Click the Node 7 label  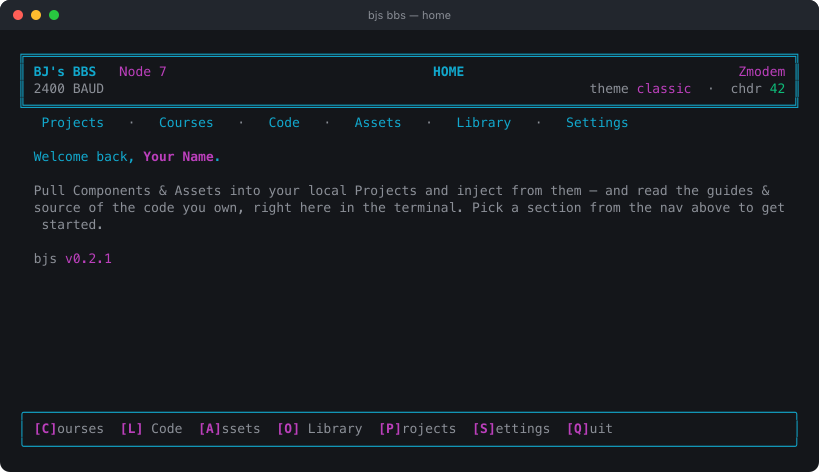pyautogui.click(x=143, y=72)
